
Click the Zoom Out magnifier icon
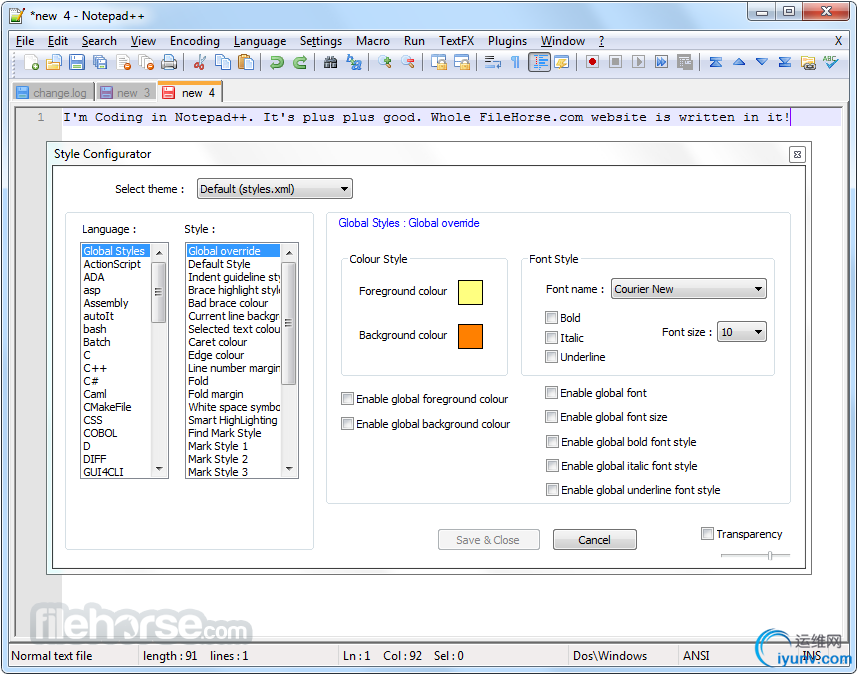click(407, 62)
